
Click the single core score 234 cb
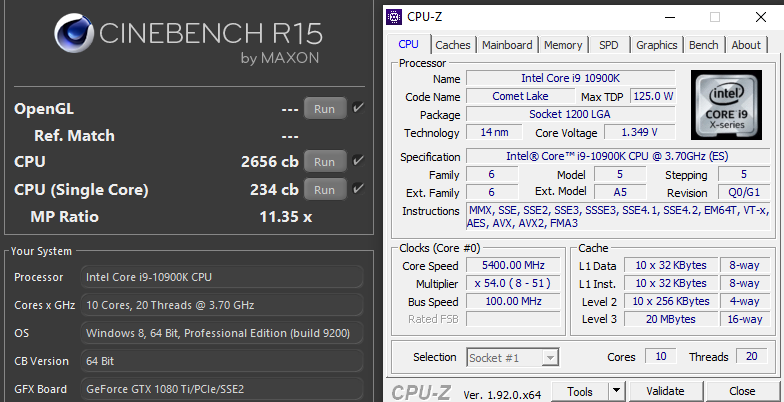(x=274, y=190)
